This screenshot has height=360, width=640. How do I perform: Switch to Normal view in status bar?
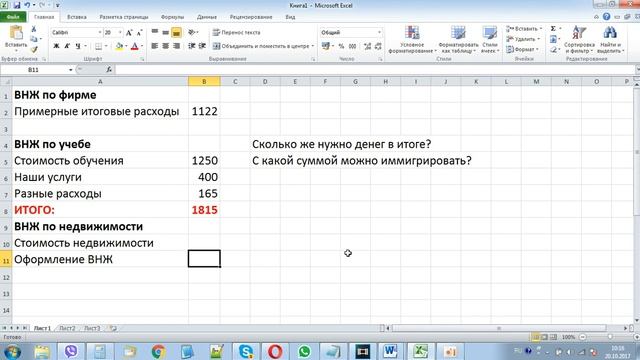point(536,337)
